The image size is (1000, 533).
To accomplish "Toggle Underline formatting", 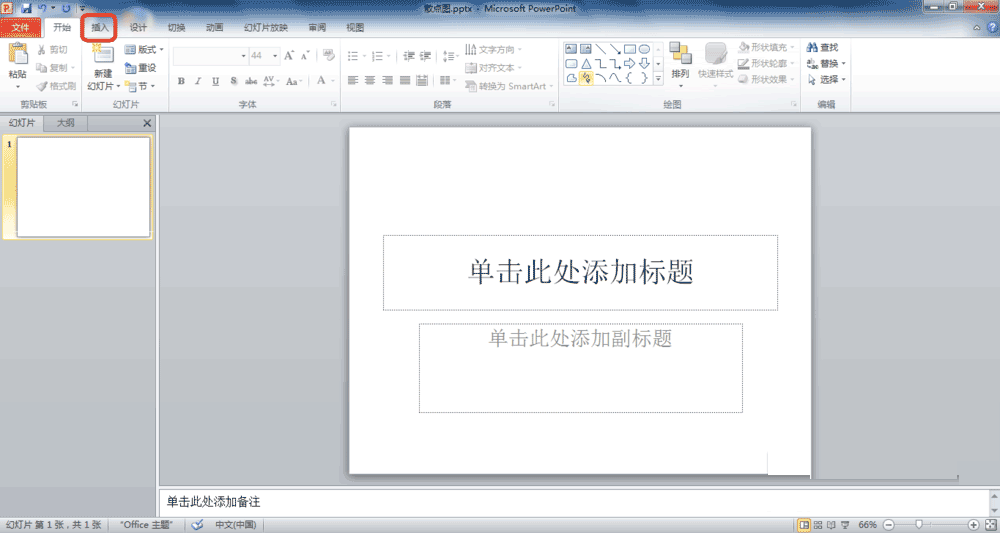I will [x=216, y=81].
